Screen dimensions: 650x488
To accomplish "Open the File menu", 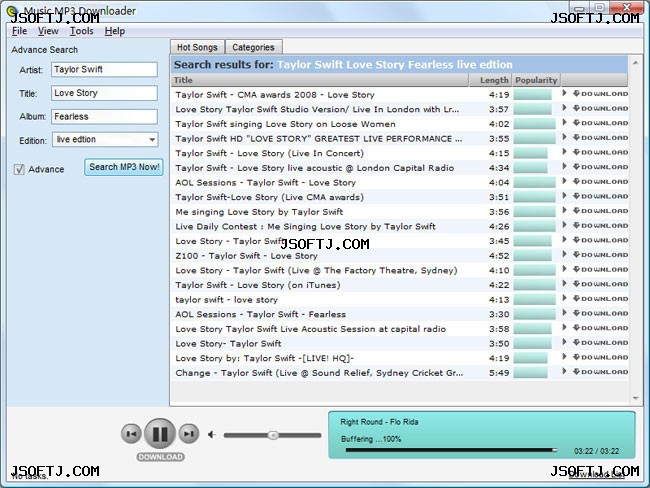I will tap(19, 31).
